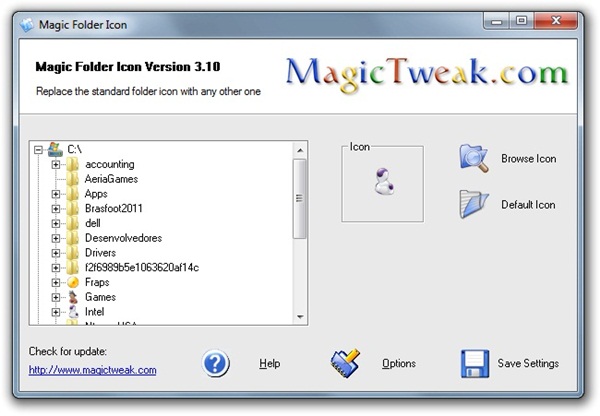Image resolution: width=600 pixels, height=416 pixels.
Task: Click the Magic Folder Icon title bar icon
Action: 27,24
